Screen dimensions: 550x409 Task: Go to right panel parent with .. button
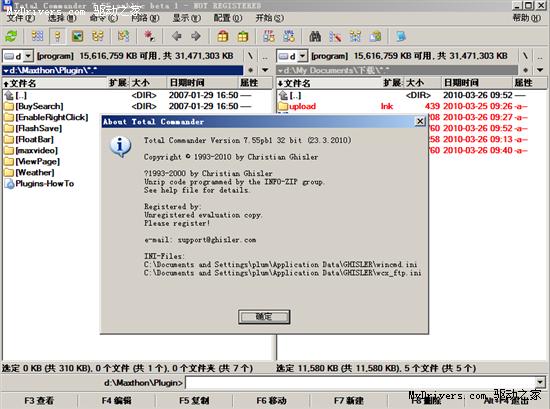[540, 56]
